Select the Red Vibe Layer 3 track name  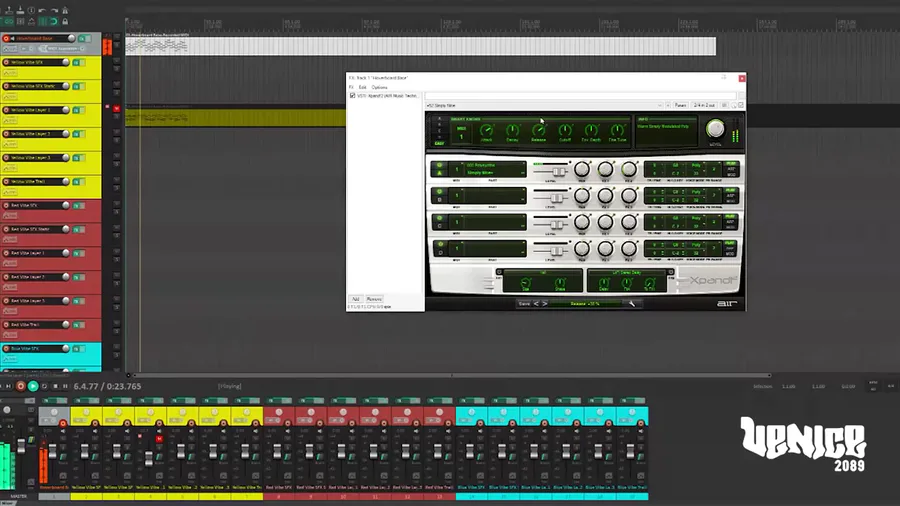tap(28, 301)
